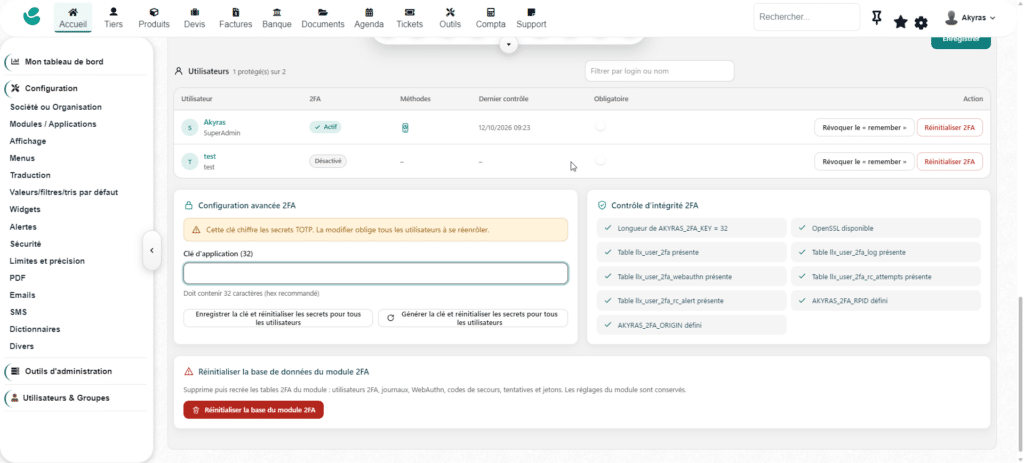Open Limites et précision settings

pos(47,261)
